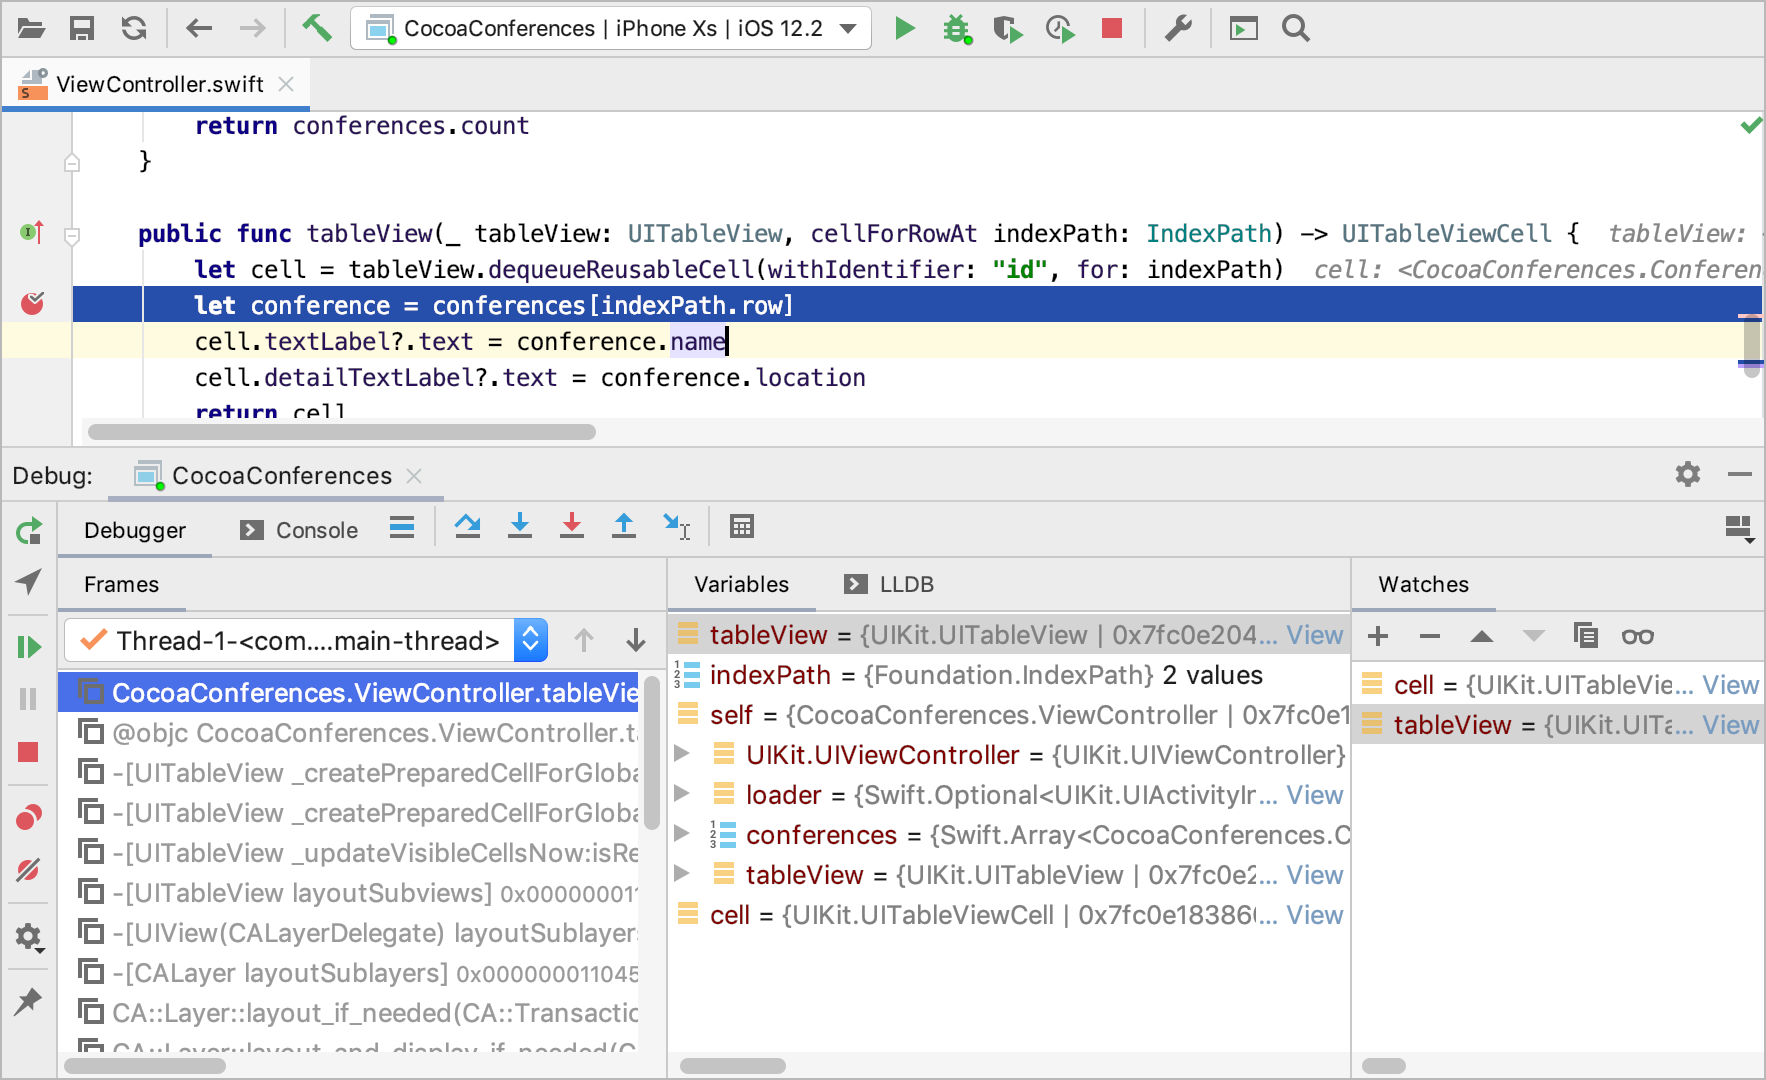Hide the debug tool window
1766x1080 pixels.
point(1740,474)
